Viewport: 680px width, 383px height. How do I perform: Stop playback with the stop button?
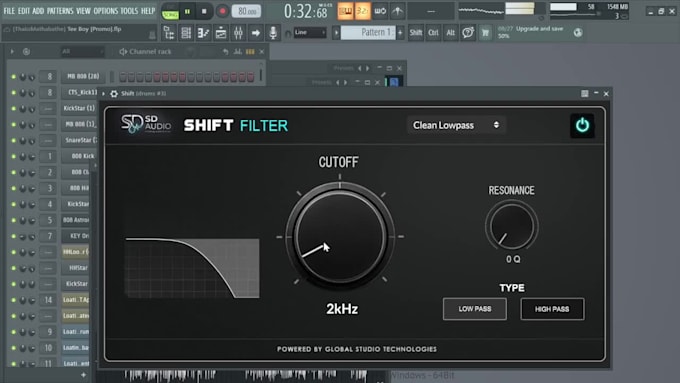204,11
